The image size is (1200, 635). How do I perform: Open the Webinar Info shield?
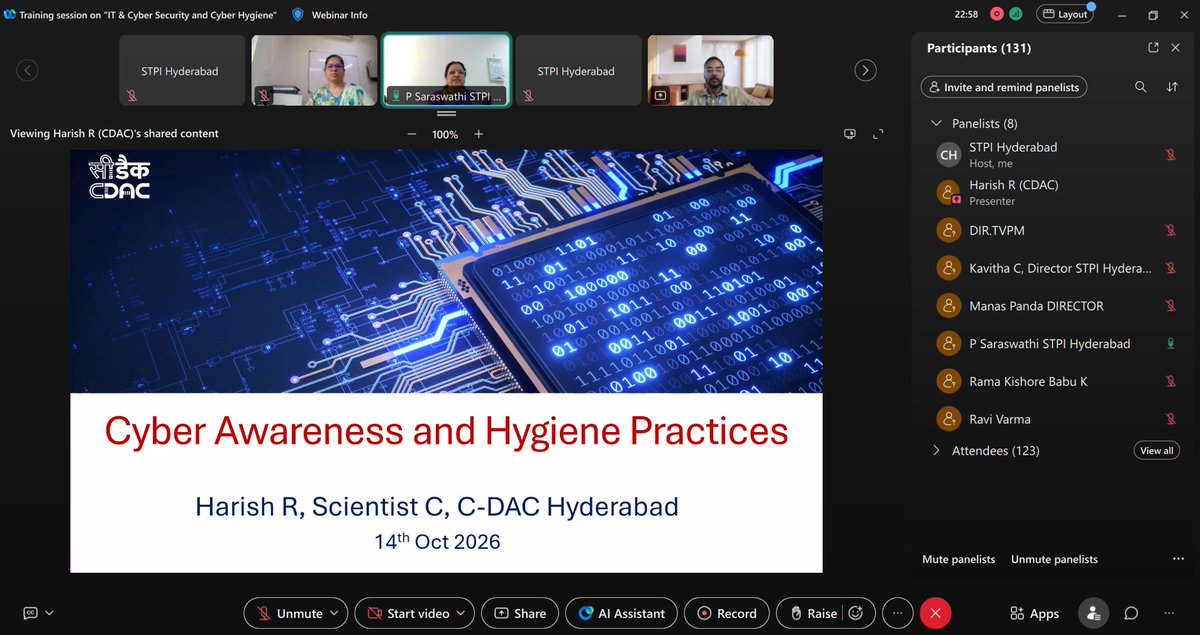[298, 15]
